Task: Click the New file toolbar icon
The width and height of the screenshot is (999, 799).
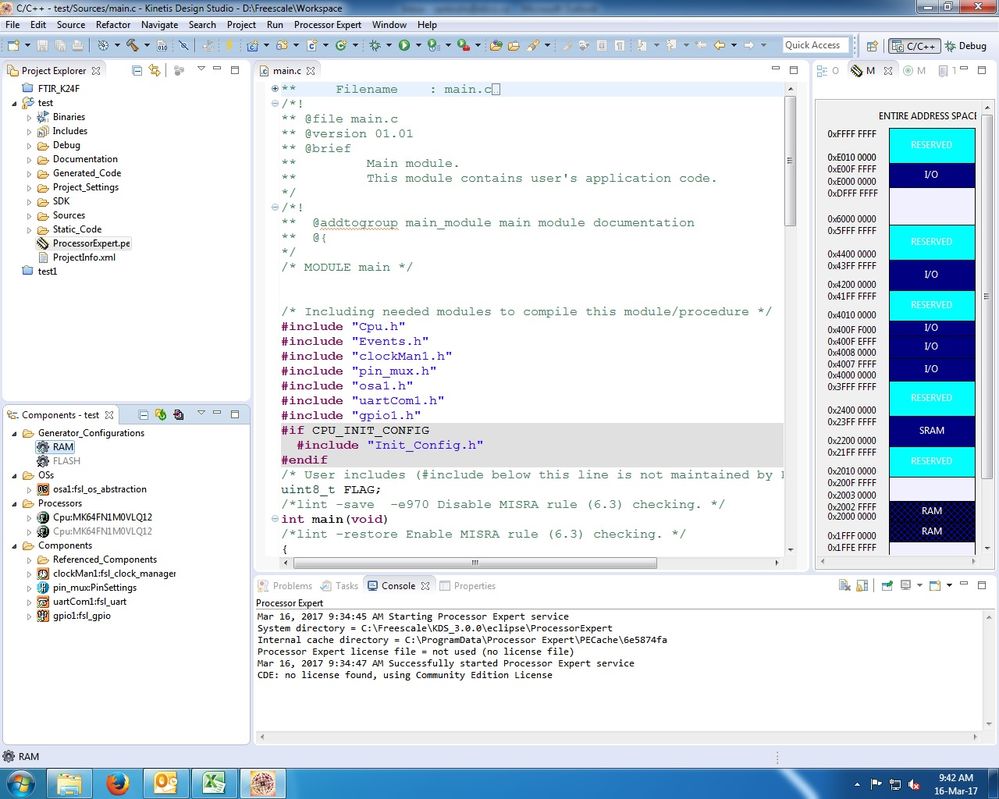Action: (x=13, y=45)
